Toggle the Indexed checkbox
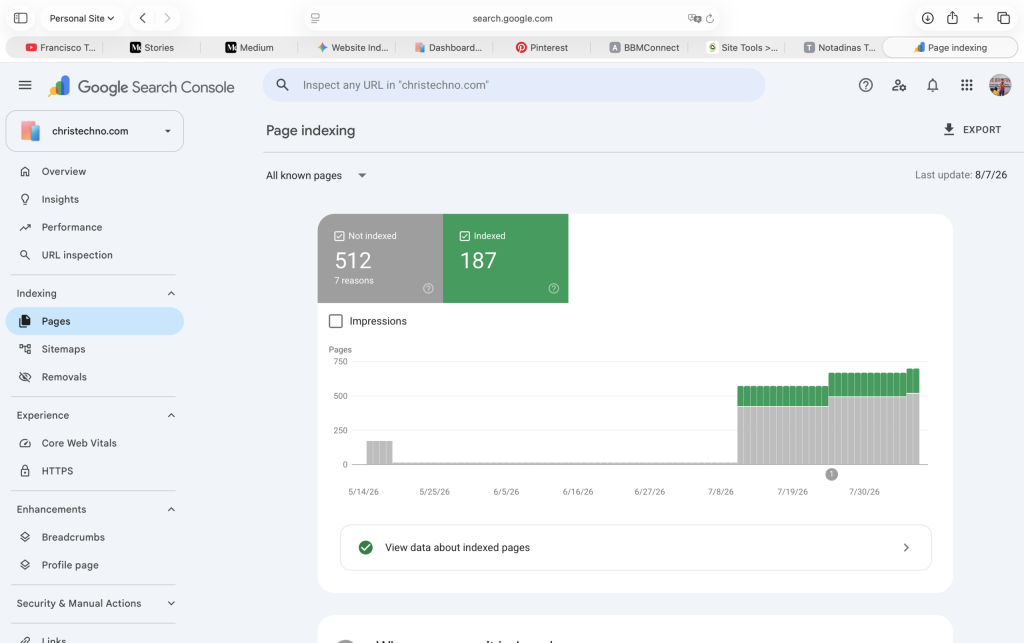The width and height of the screenshot is (1024, 643). [x=464, y=236]
